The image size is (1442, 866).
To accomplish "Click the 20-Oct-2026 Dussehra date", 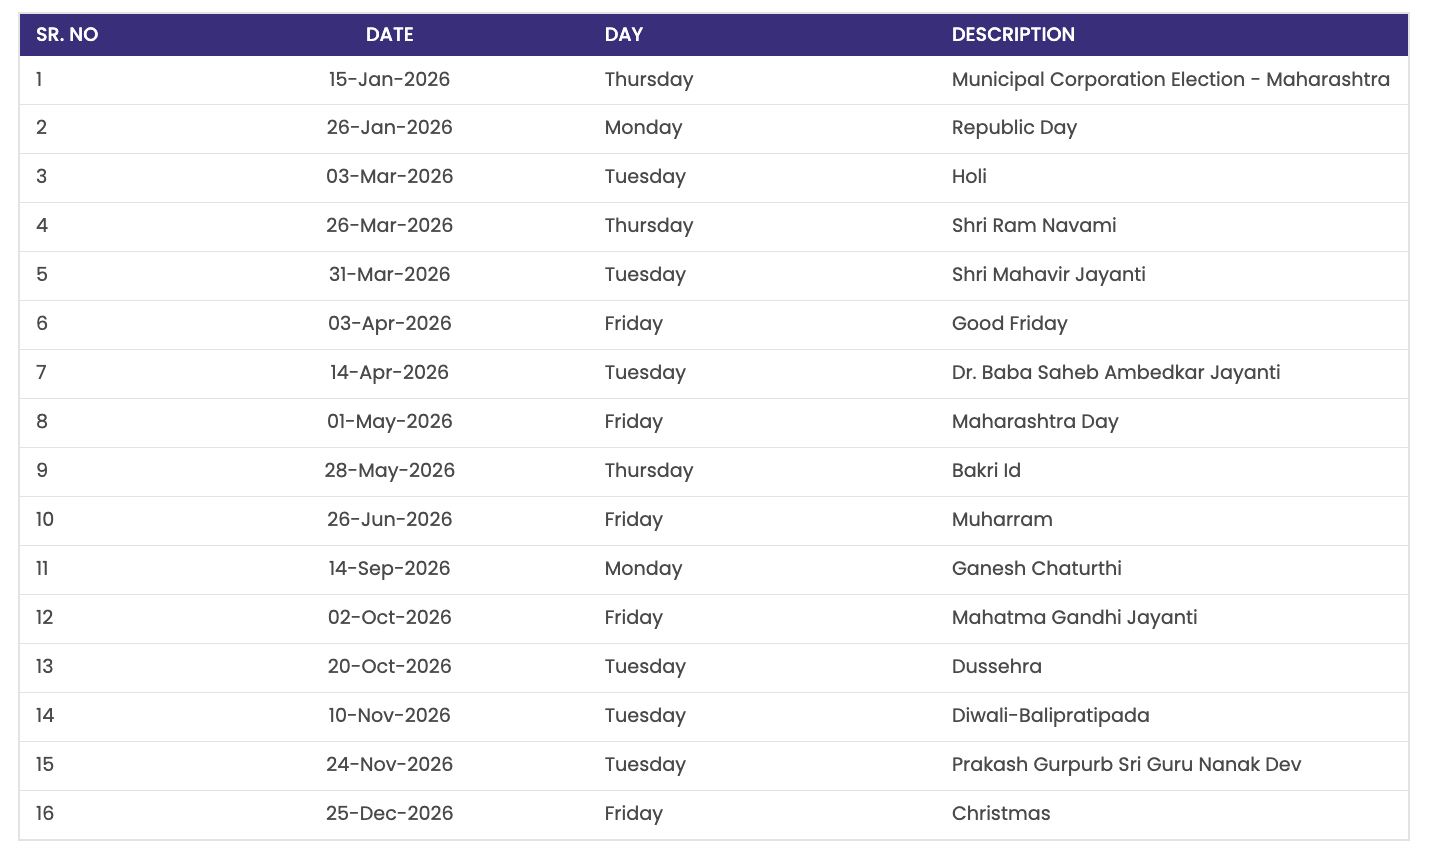I will point(389,666).
